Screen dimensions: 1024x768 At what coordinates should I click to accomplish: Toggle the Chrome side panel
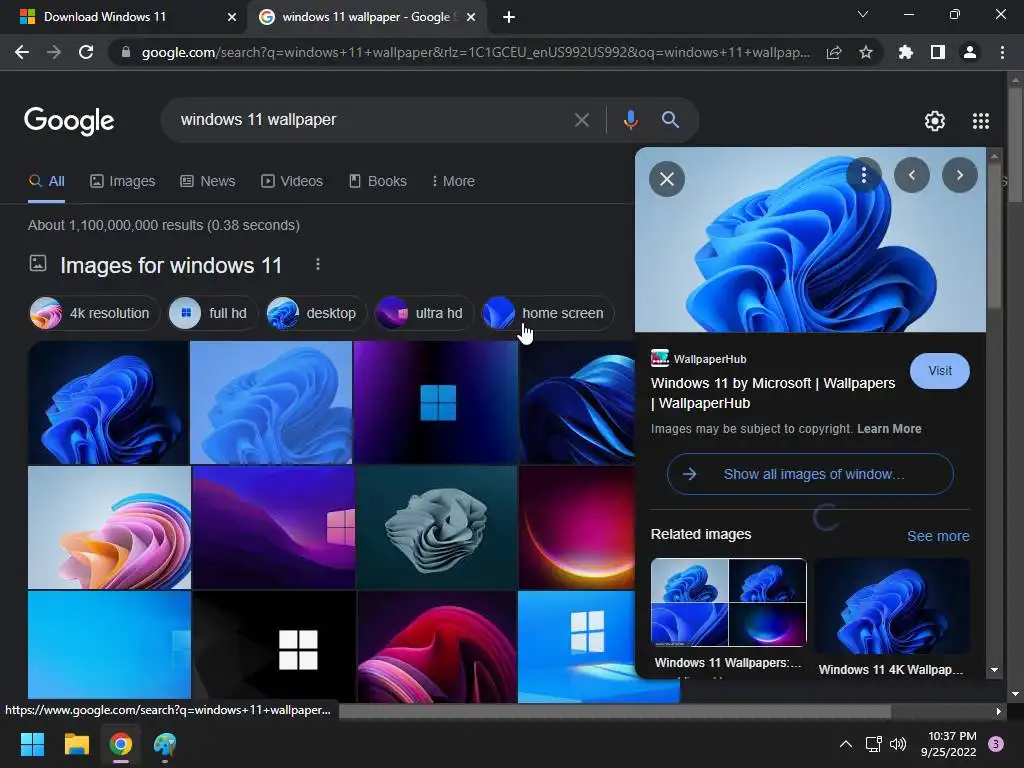tap(938, 52)
